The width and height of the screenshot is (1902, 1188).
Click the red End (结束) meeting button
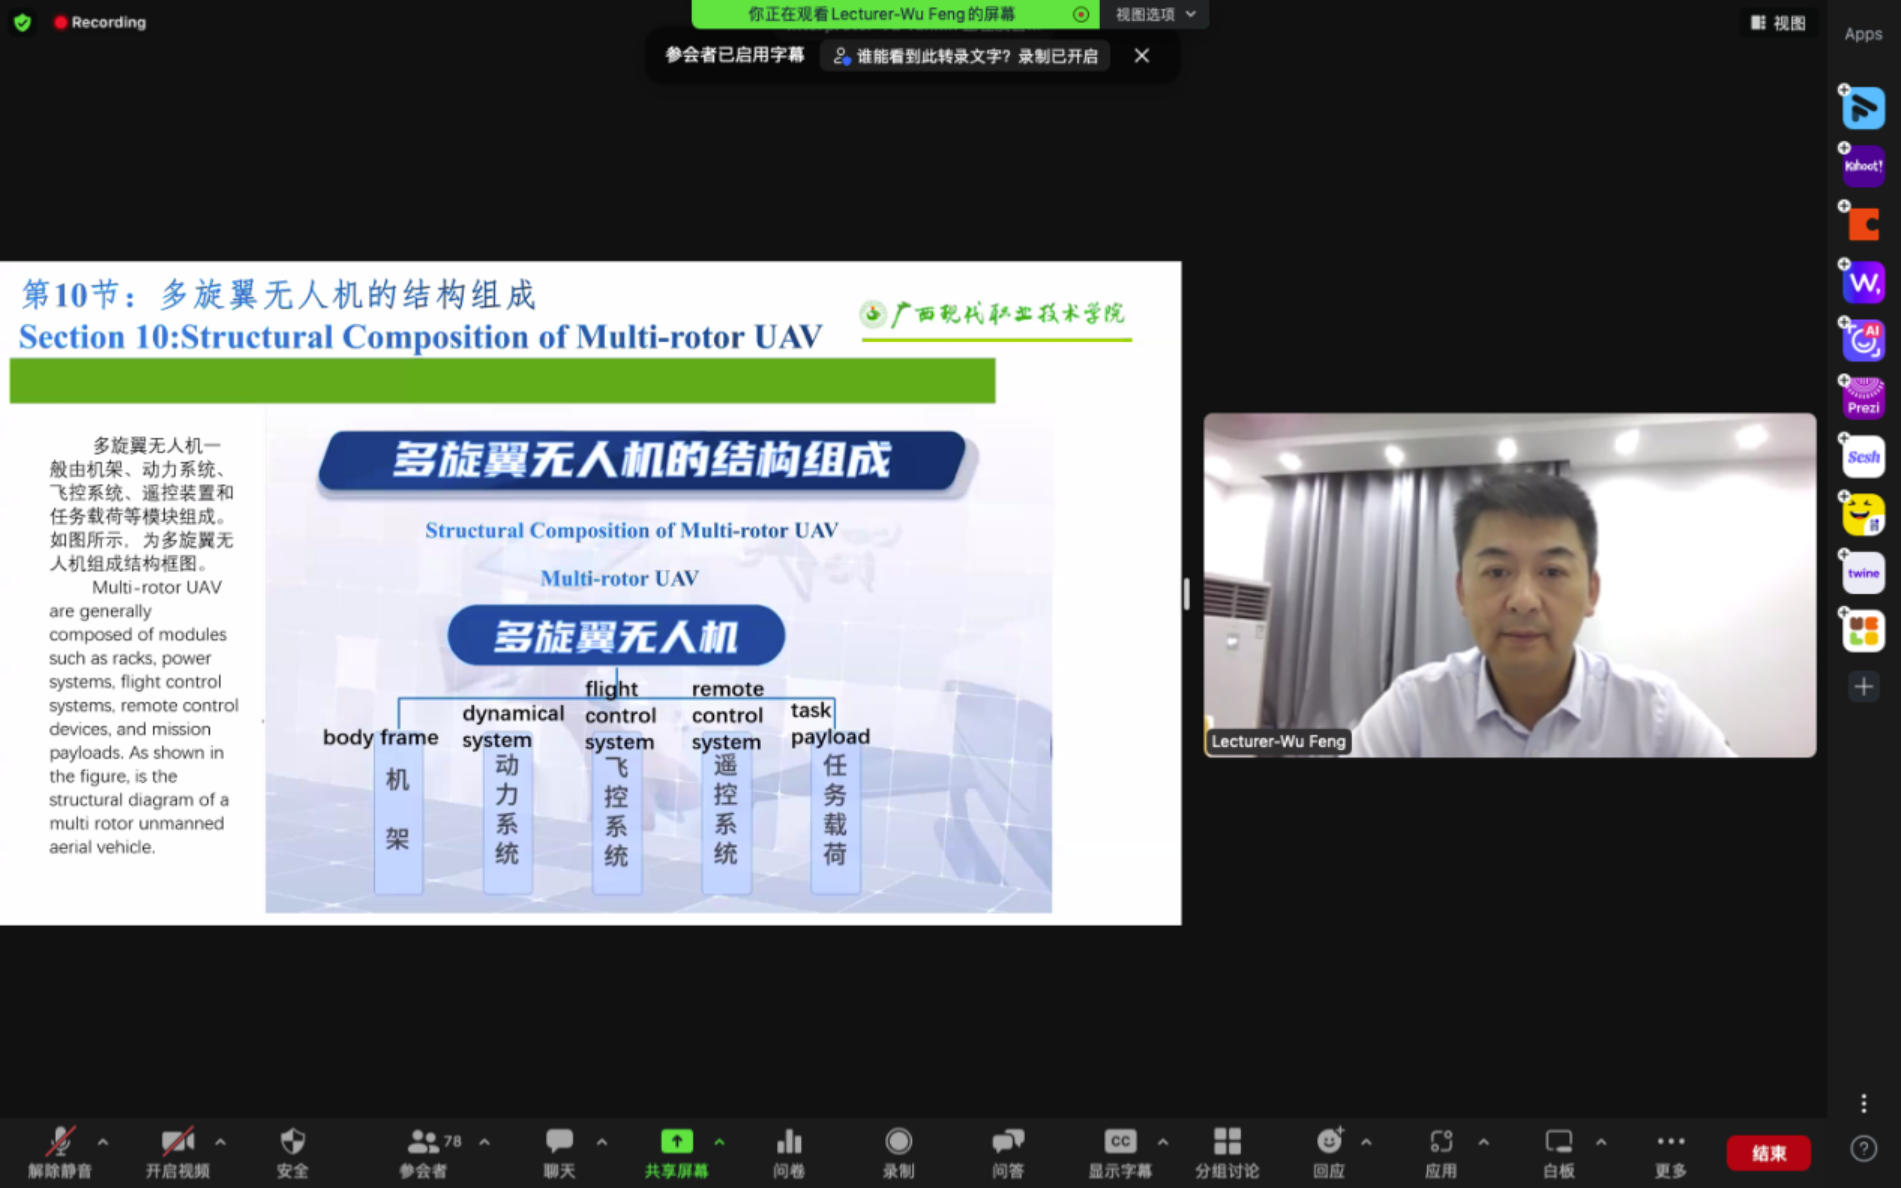pyautogui.click(x=1769, y=1153)
